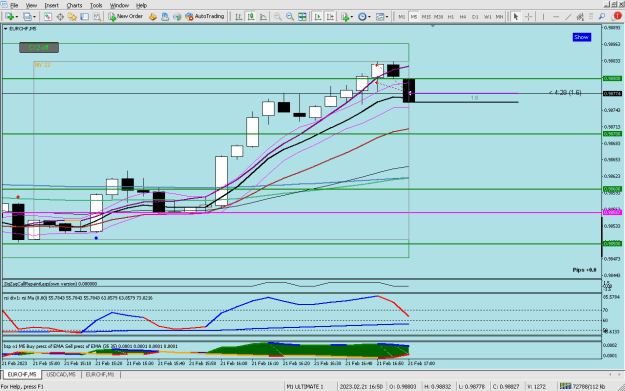Screen dimensions: 625x391
Task: Switch to the EURCHF,M1 chart tab
Action: pyautogui.click(x=100, y=375)
